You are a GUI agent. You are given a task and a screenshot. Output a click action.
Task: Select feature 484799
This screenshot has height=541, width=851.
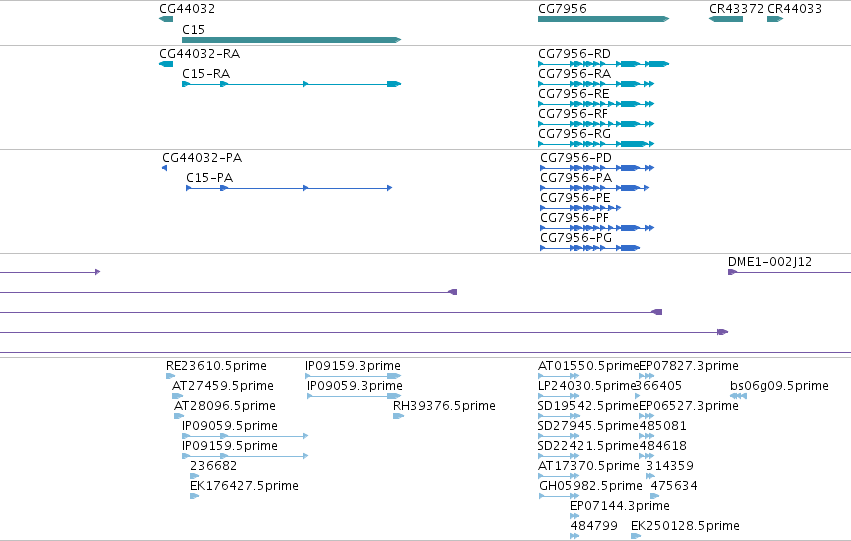click(574, 537)
